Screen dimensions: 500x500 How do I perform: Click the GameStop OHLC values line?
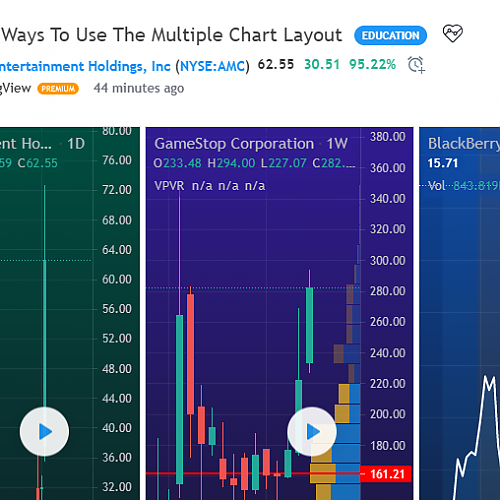[x=254, y=163]
